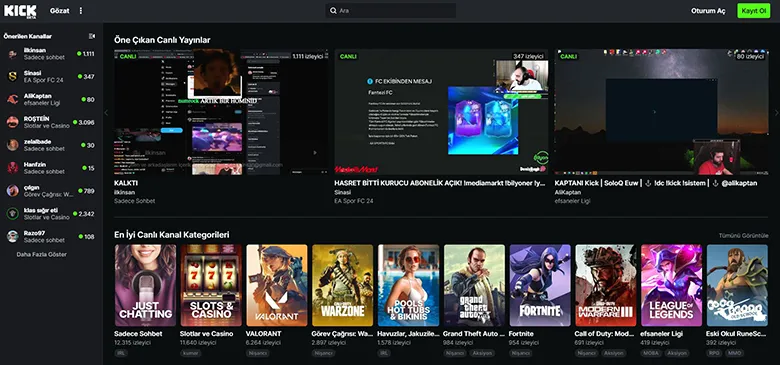Open the KALKTI stream thumbnail
The width and height of the screenshot is (780, 365).
point(221,112)
